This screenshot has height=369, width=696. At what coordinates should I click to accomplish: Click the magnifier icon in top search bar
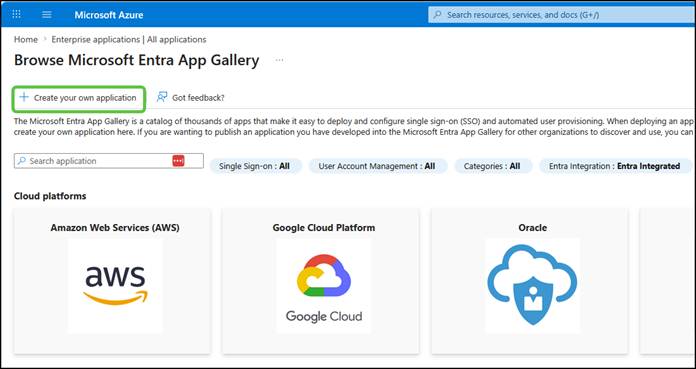[x=438, y=15]
